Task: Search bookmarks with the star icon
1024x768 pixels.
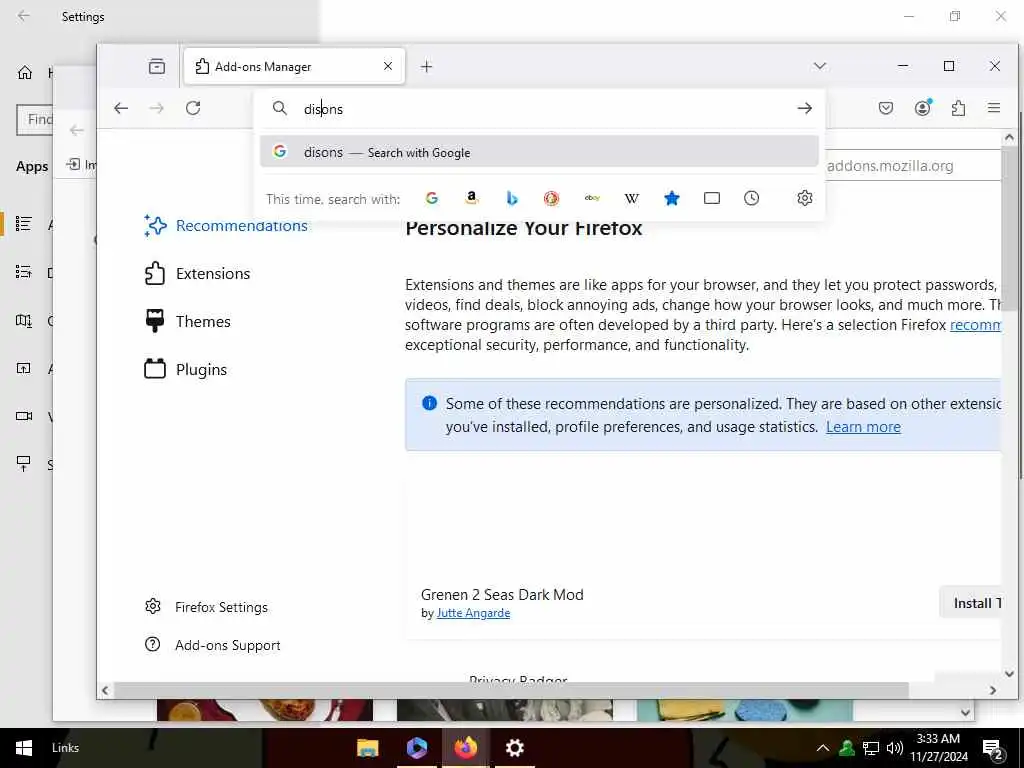Action: point(671,198)
